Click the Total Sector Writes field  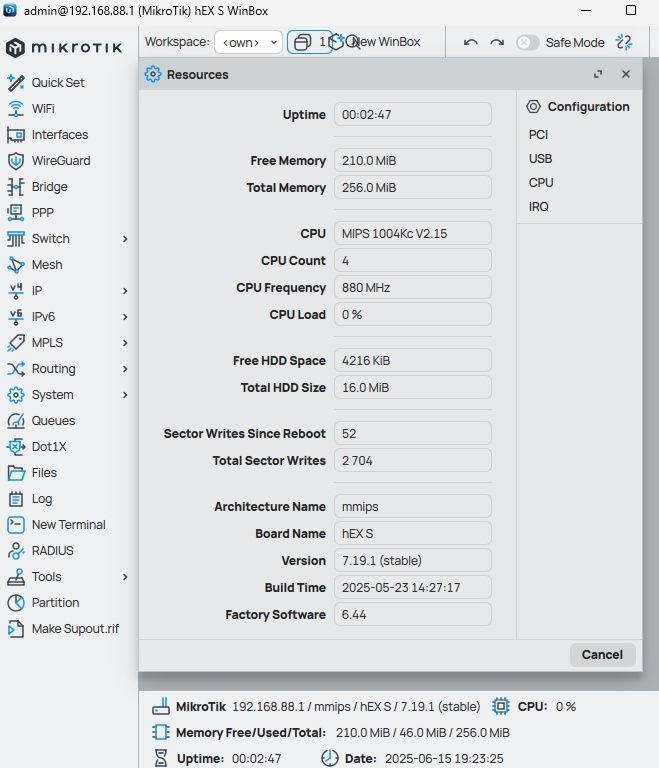tap(413, 460)
